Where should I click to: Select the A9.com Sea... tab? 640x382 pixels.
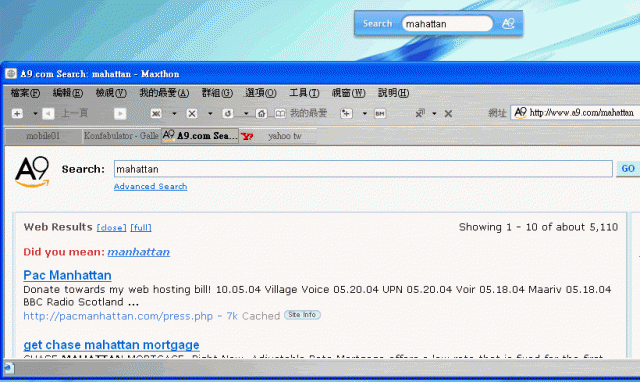click(200, 136)
